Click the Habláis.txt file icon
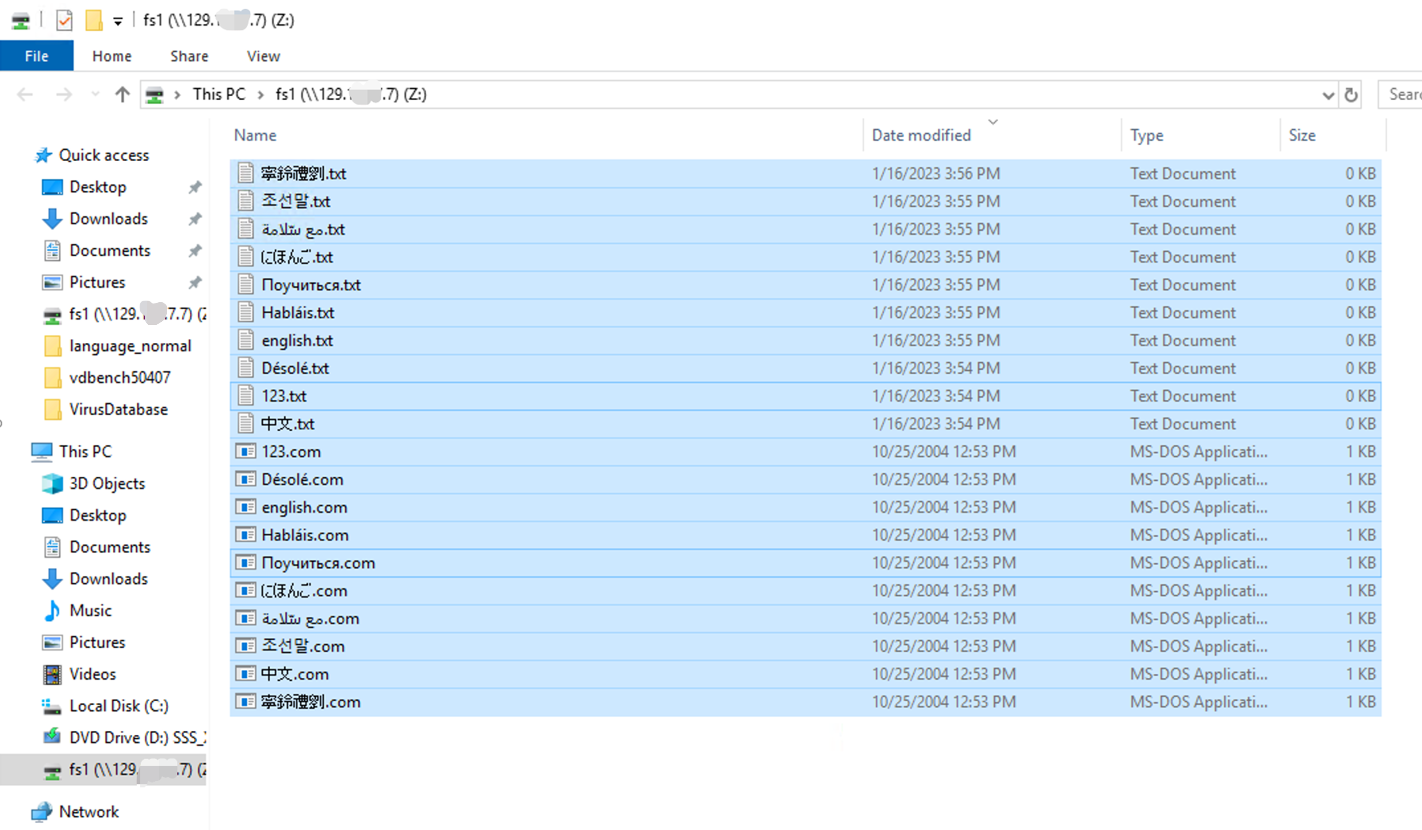The image size is (1422, 830). click(x=246, y=312)
